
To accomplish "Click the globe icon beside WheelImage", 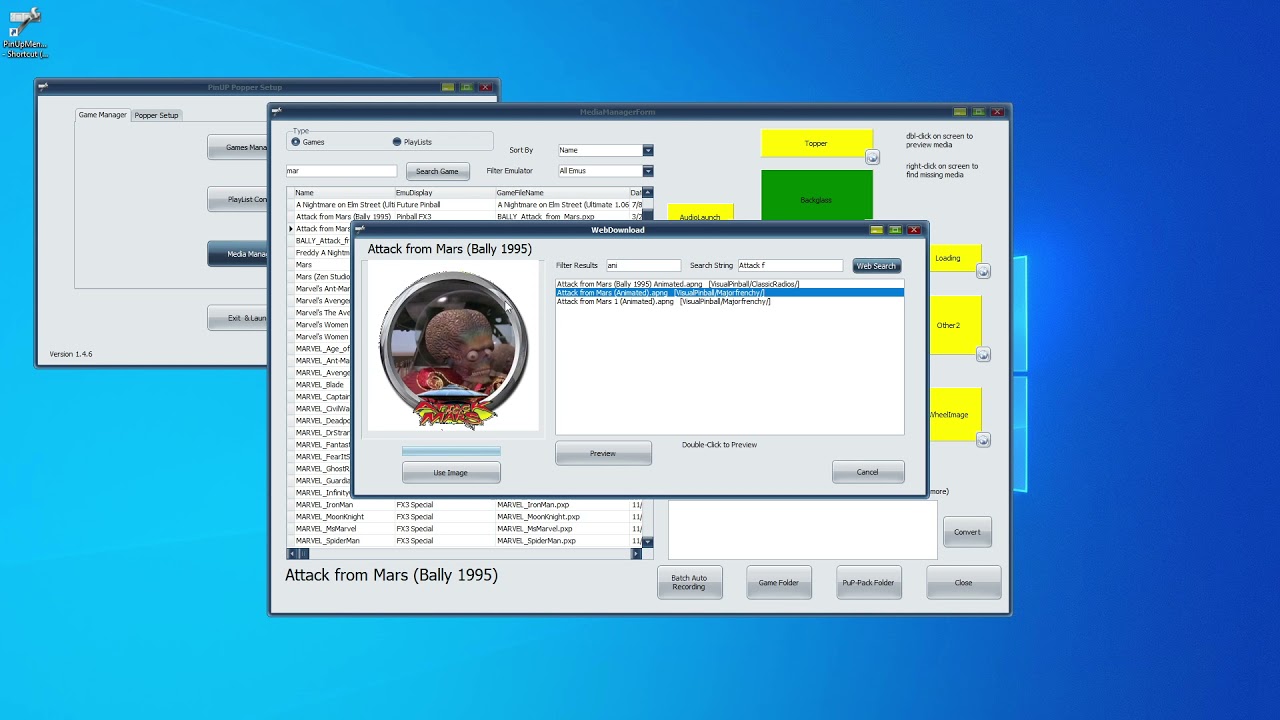I will [x=983, y=440].
